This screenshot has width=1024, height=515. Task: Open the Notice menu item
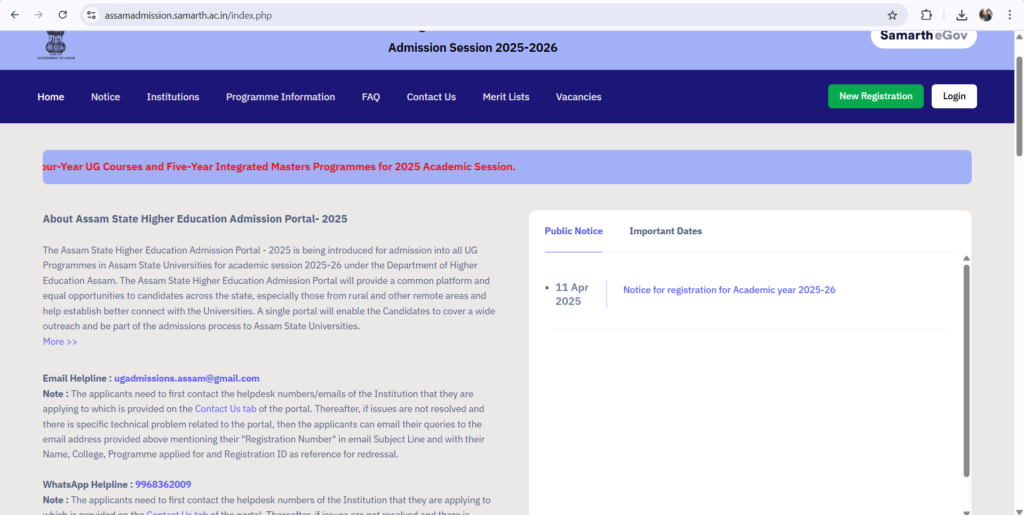click(x=105, y=97)
